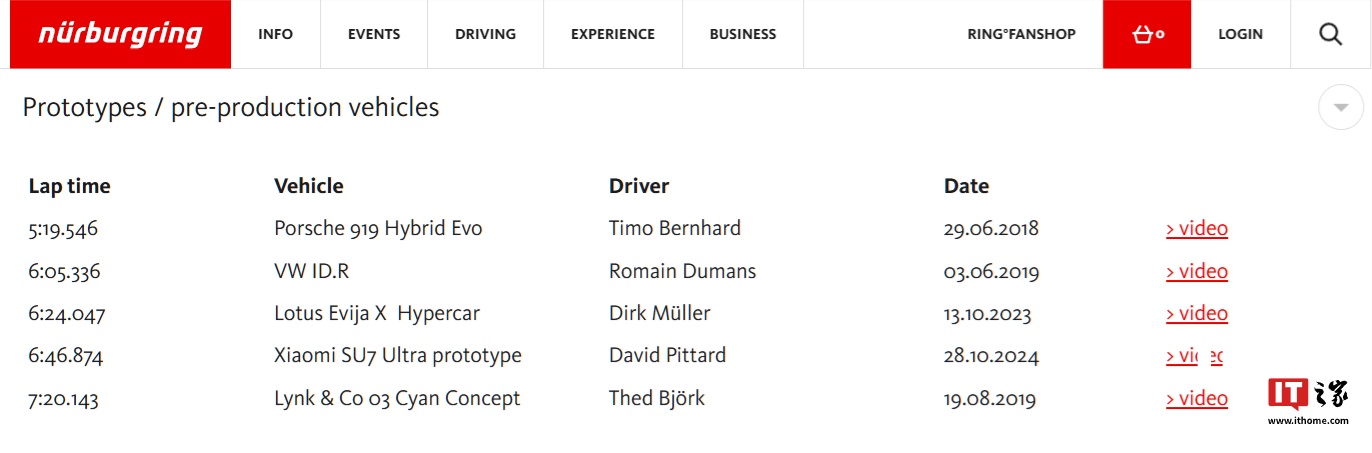Open the shopping basket icon
Viewport: 1372px width, 453px height.
[x=1147, y=34]
